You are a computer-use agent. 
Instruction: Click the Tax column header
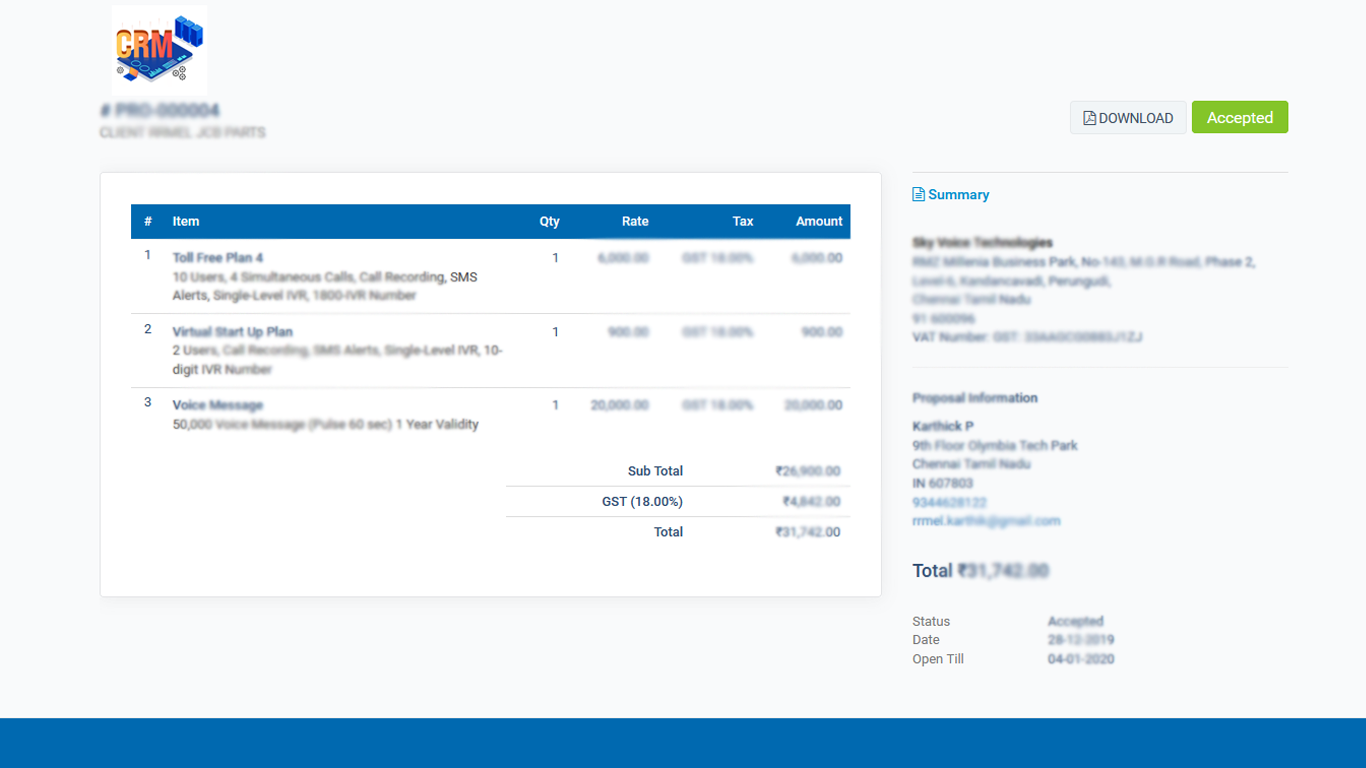(x=742, y=222)
